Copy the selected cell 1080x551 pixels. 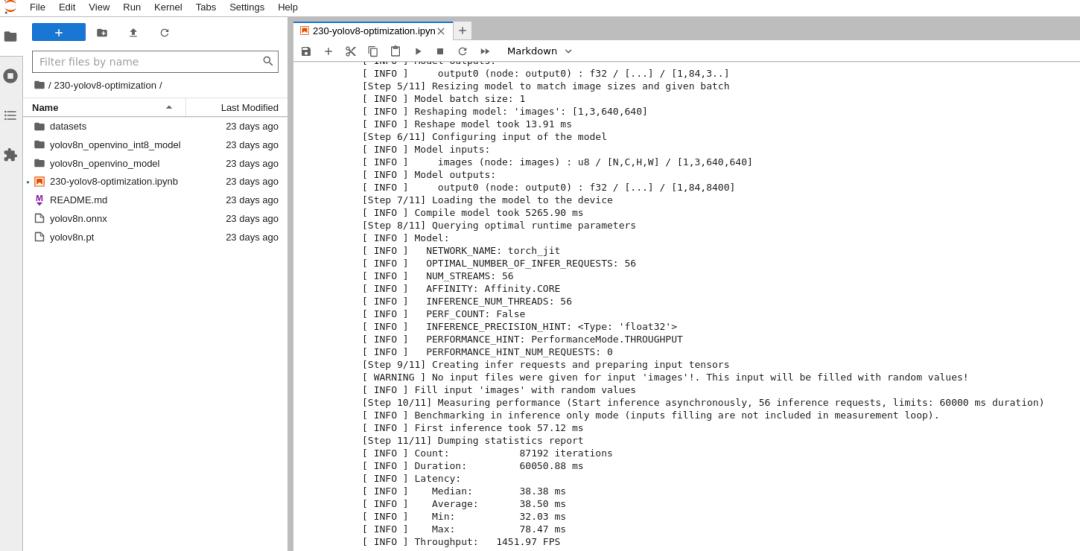click(373, 51)
